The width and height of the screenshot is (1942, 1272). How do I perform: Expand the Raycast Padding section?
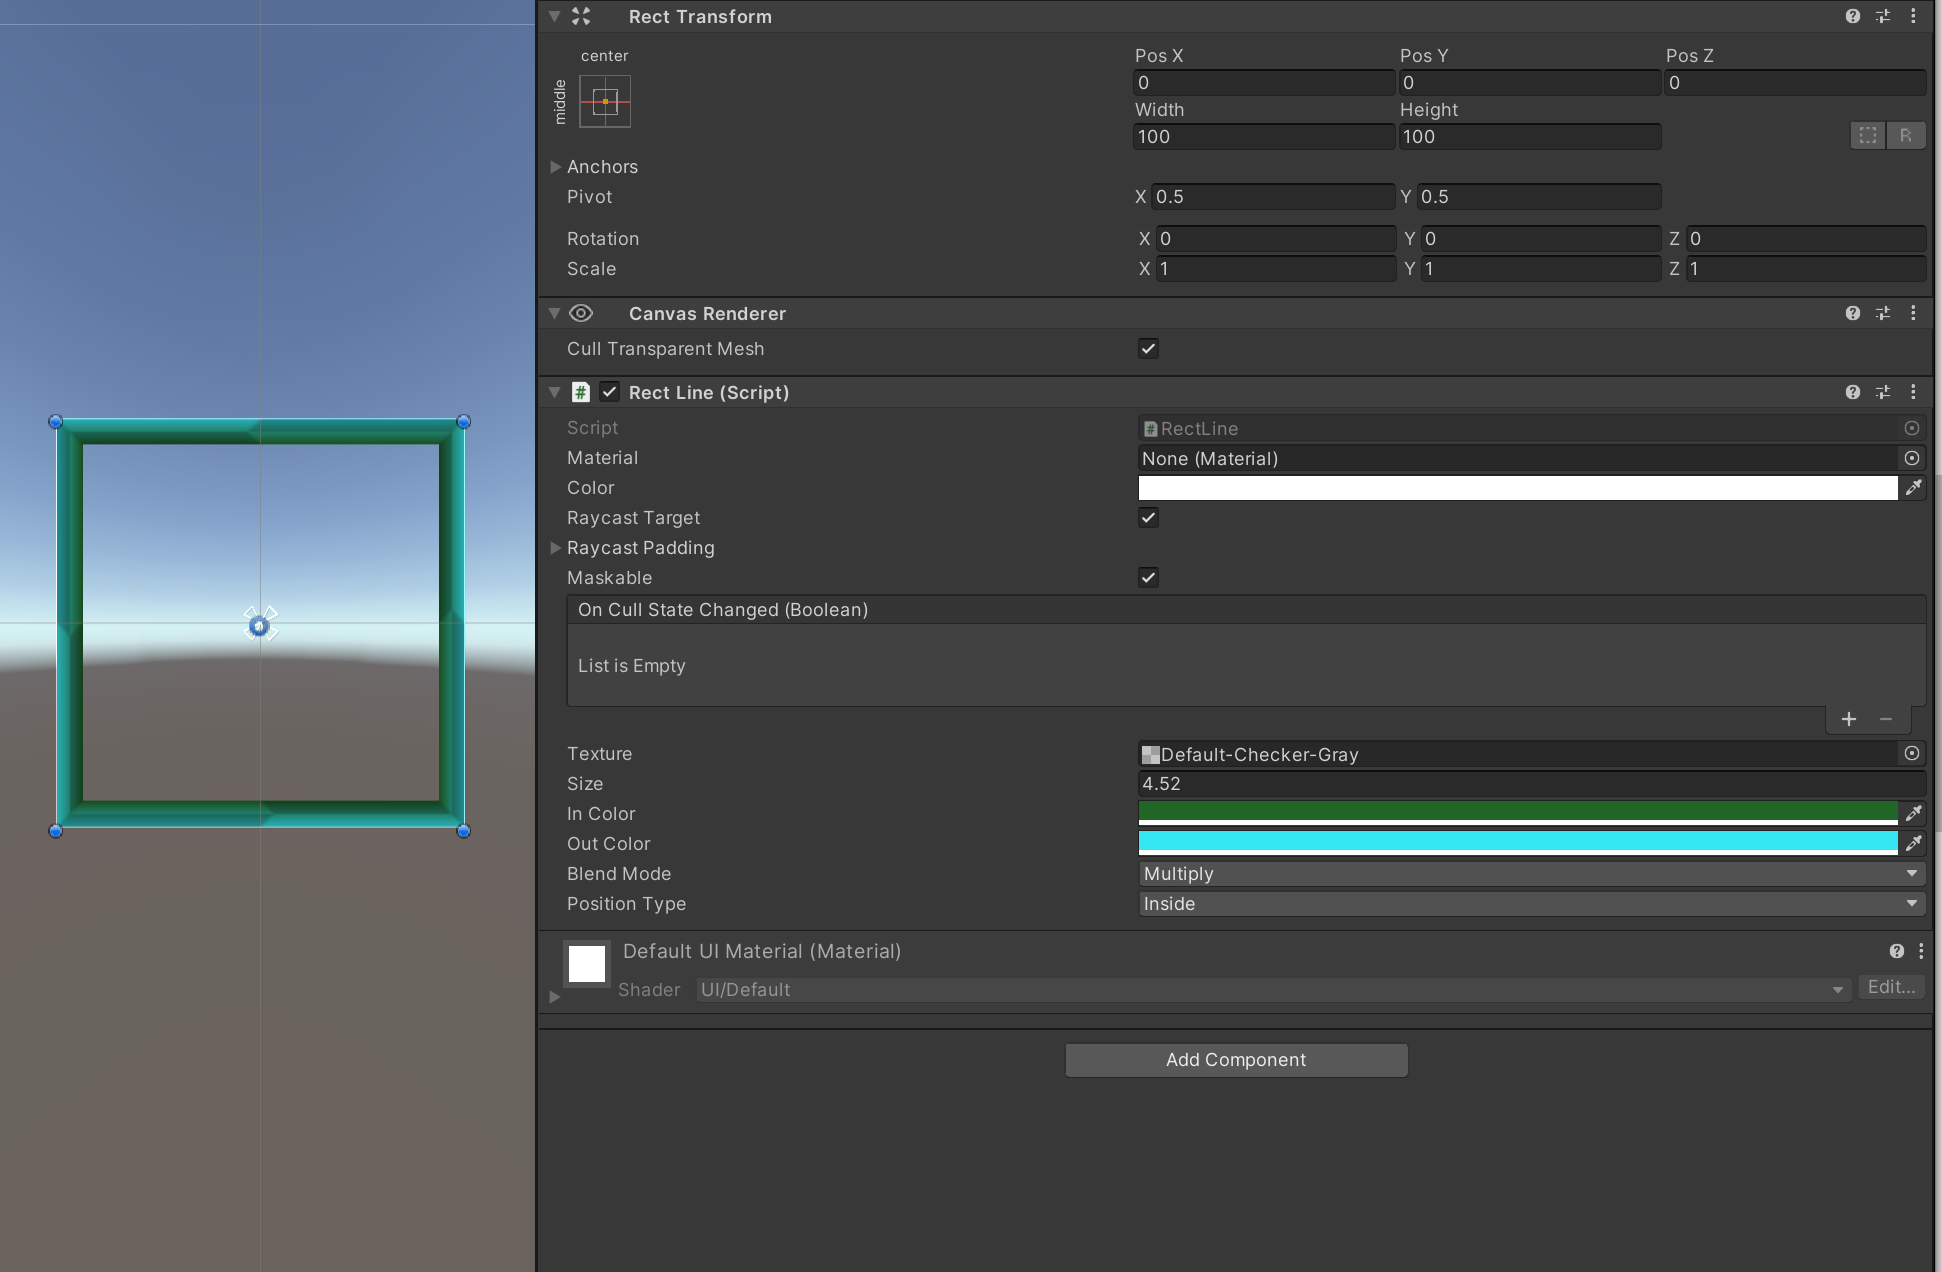click(557, 548)
